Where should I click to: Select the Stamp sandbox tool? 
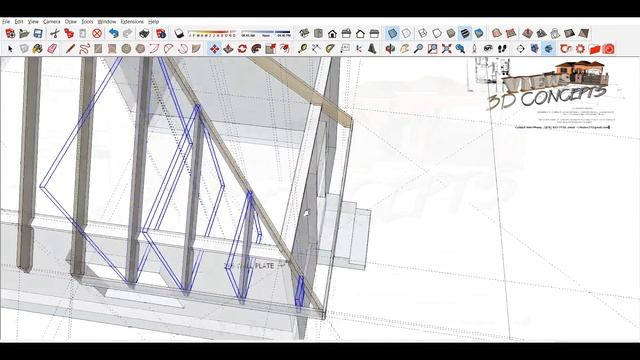[x=541, y=33]
